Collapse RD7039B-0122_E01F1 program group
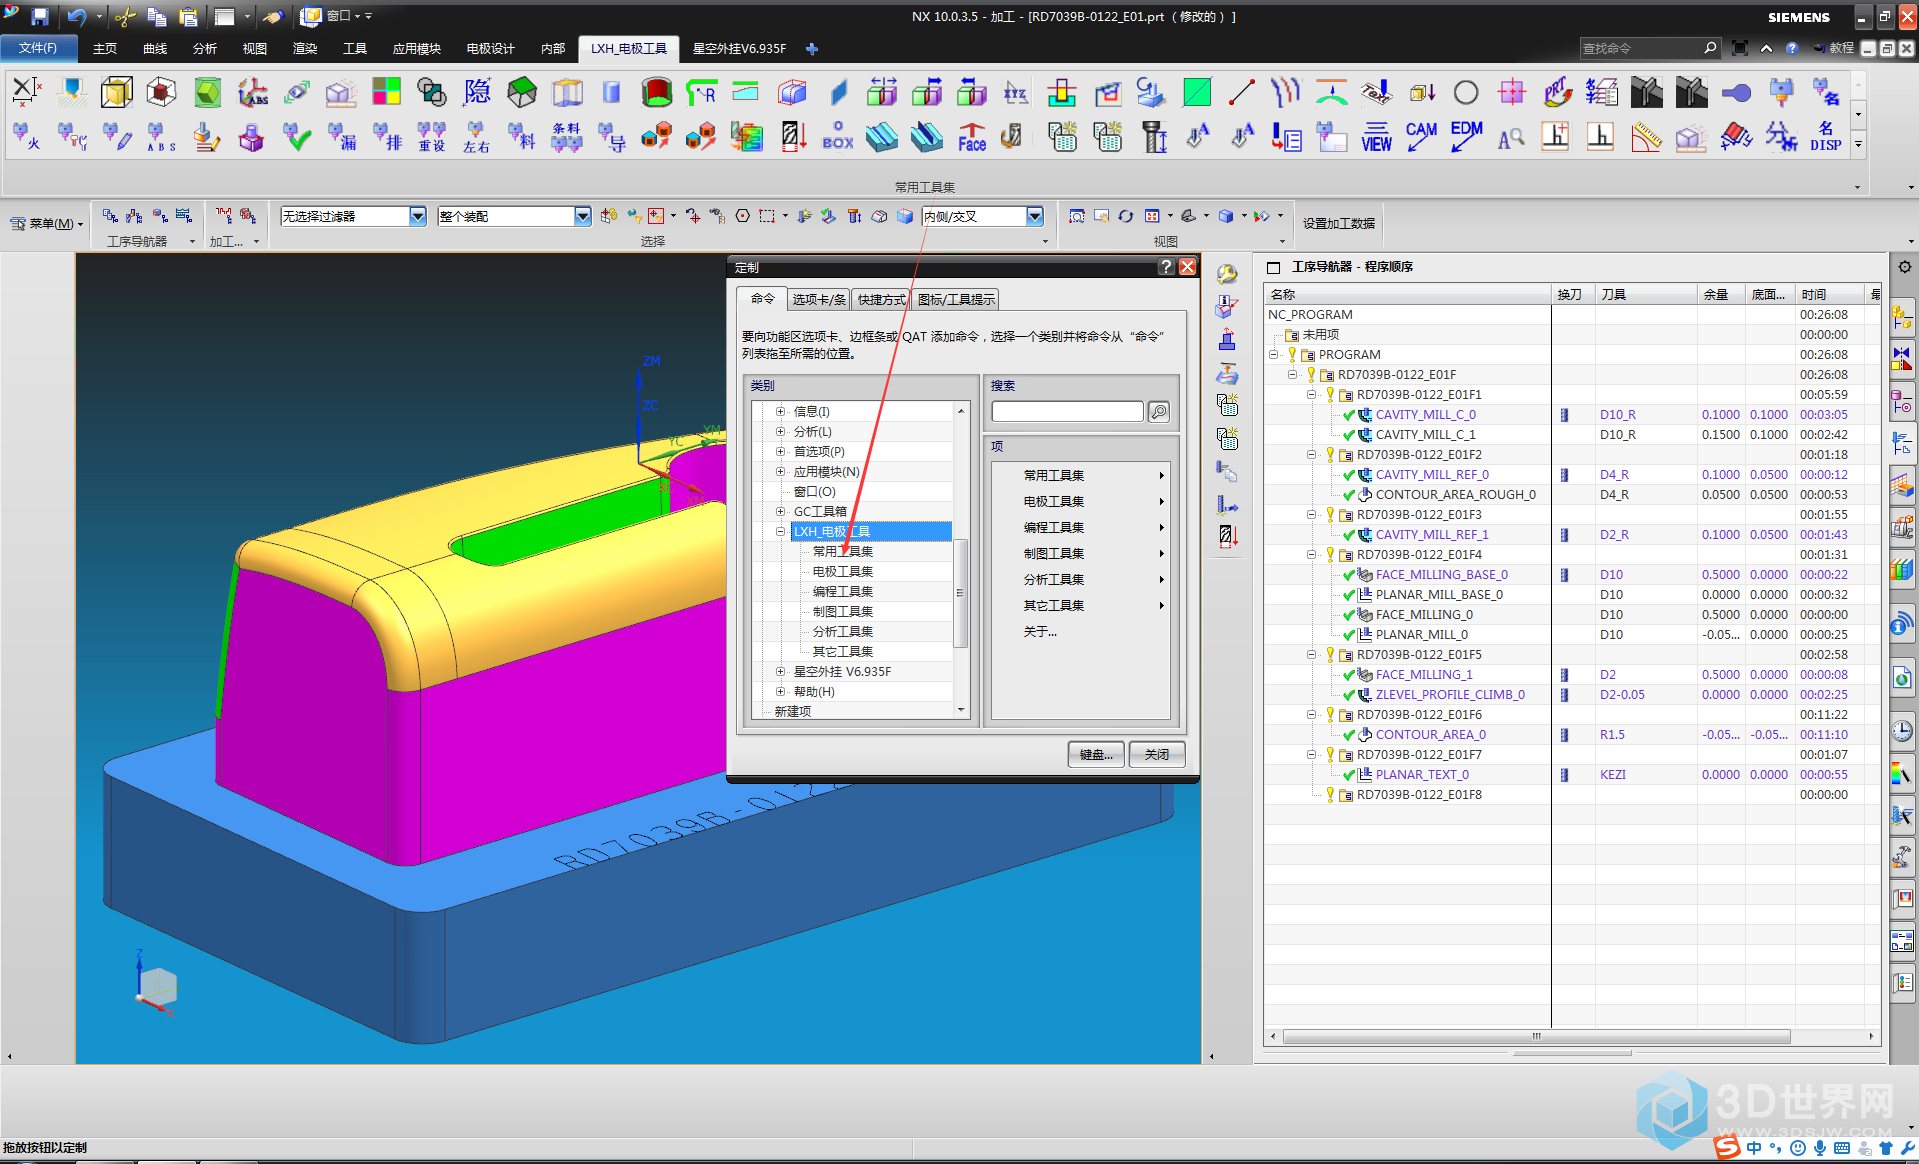 coord(1311,394)
